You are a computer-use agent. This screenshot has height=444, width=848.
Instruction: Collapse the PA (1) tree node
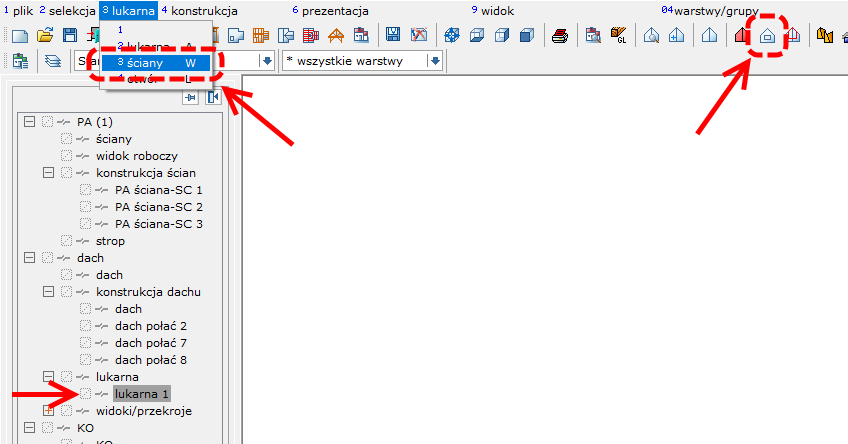point(29,122)
